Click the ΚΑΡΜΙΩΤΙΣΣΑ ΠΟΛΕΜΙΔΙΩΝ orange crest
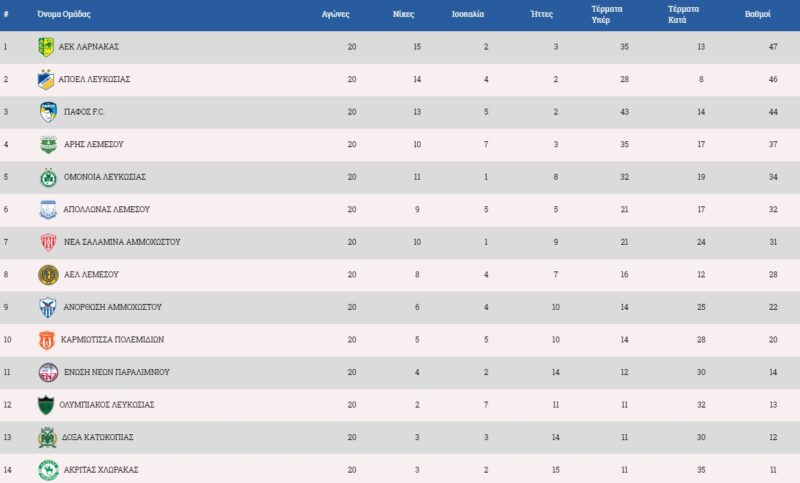Viewport: 800px width, 483px height. click(x=46, y=340)
